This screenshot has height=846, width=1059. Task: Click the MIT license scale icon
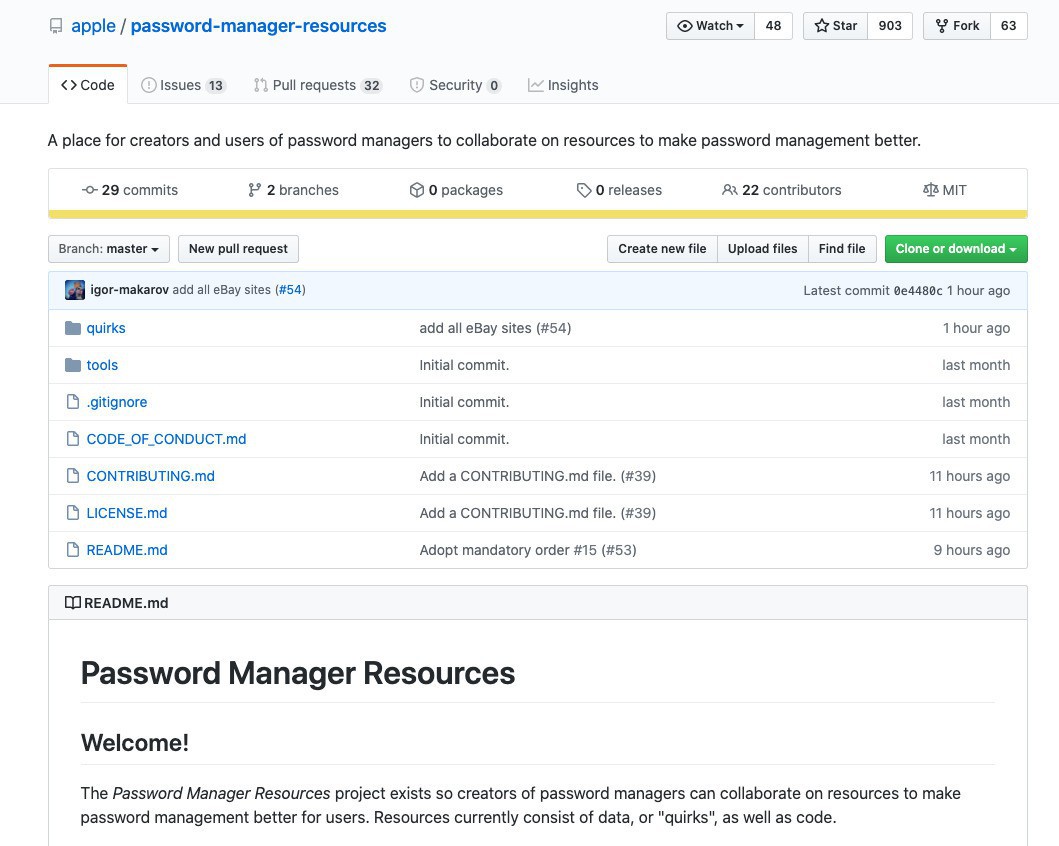930,190
